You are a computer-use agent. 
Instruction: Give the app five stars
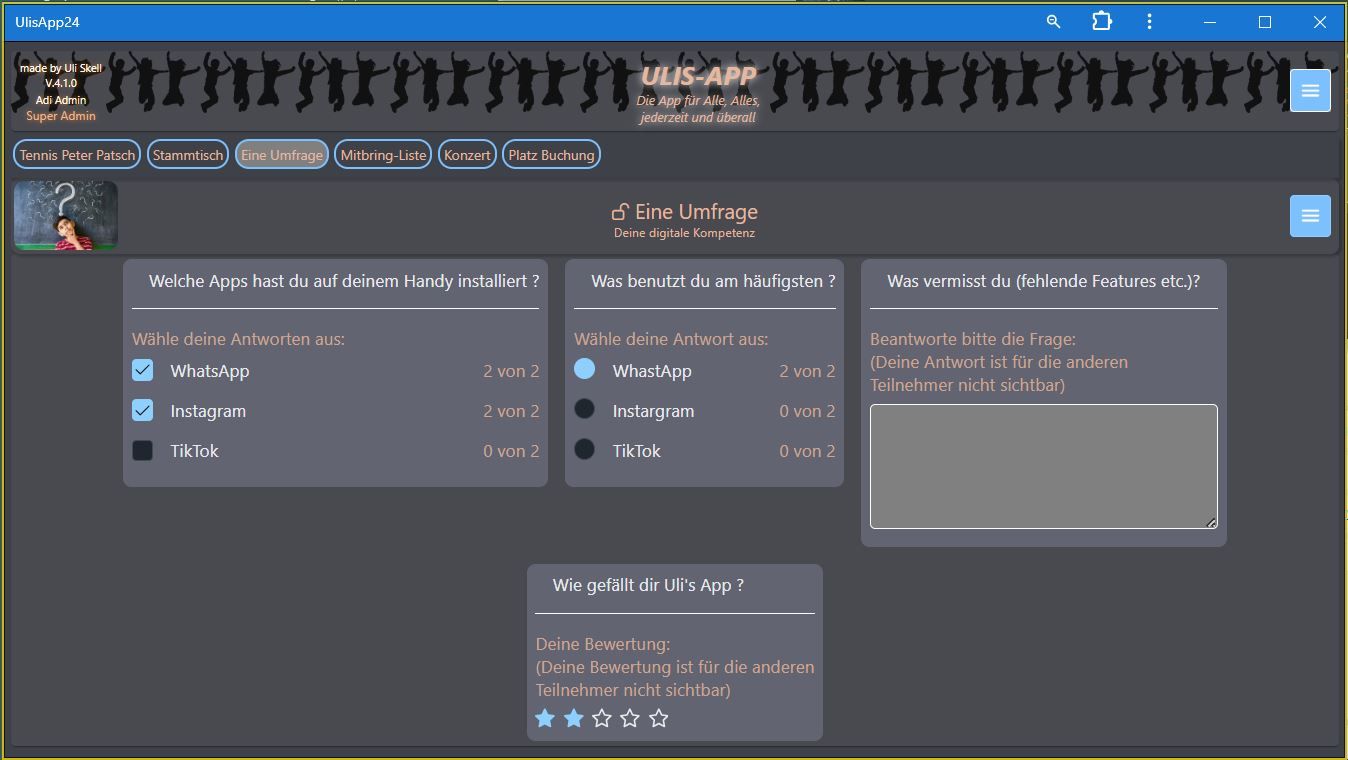pyautogui.click(x=658, y=718)
